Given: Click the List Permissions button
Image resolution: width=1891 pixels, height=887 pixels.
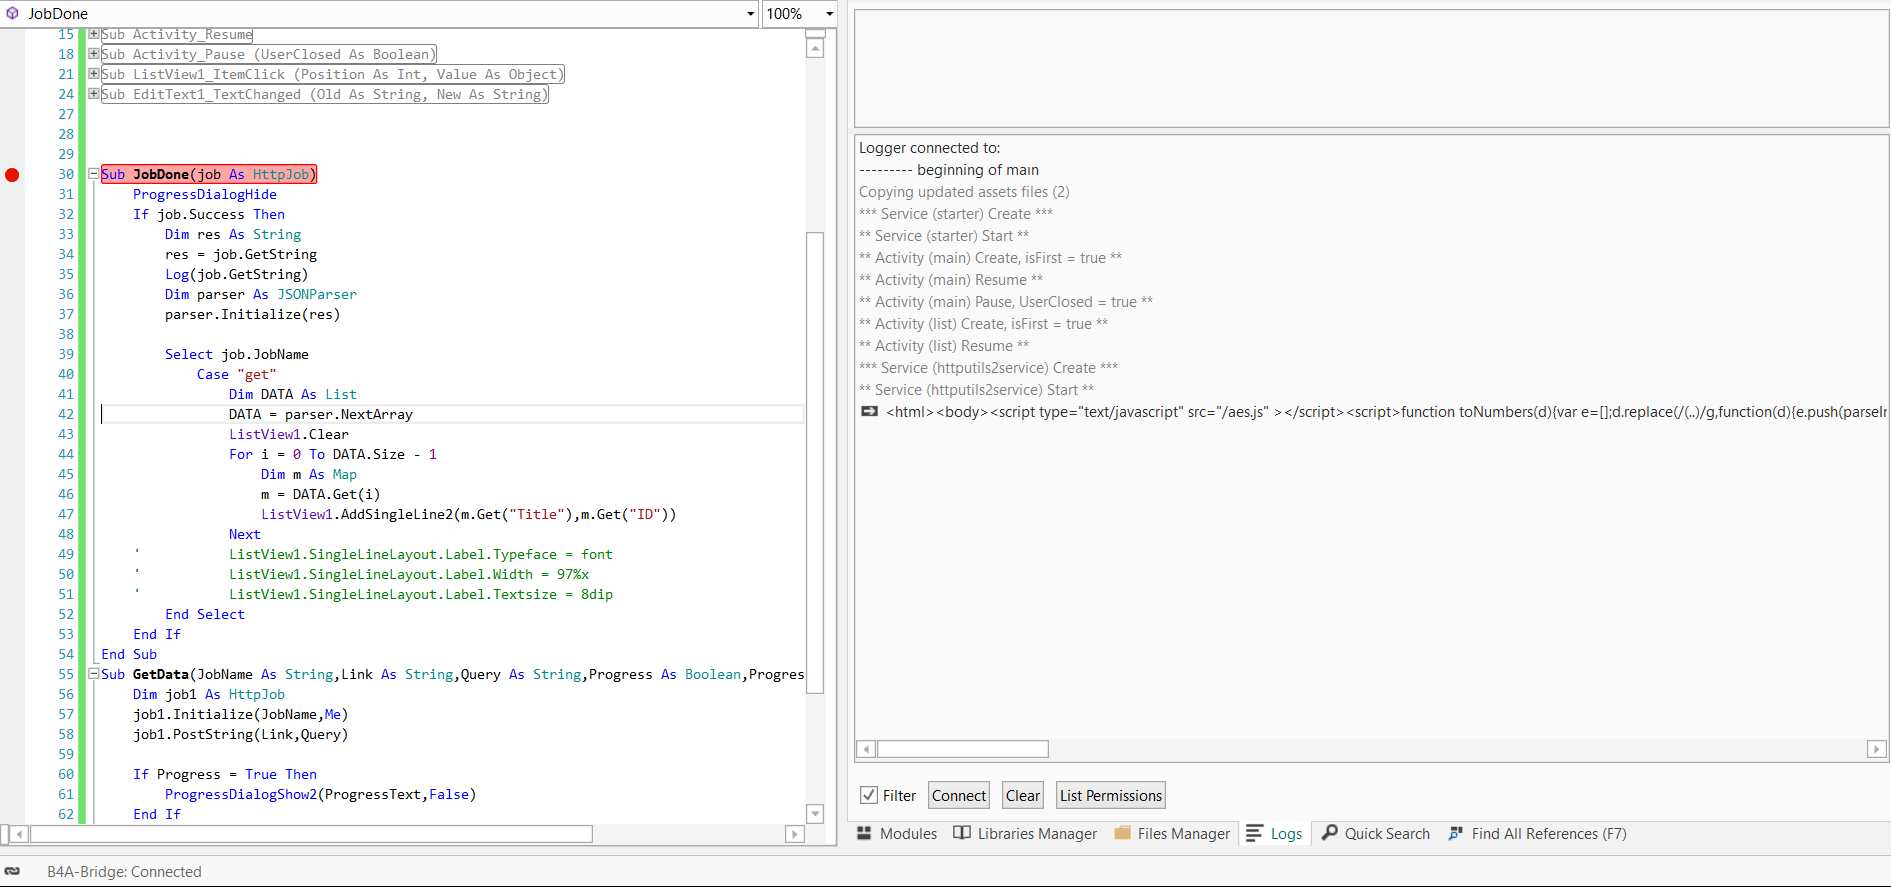Looking at the screenshot, I should tap(1110, 795).
